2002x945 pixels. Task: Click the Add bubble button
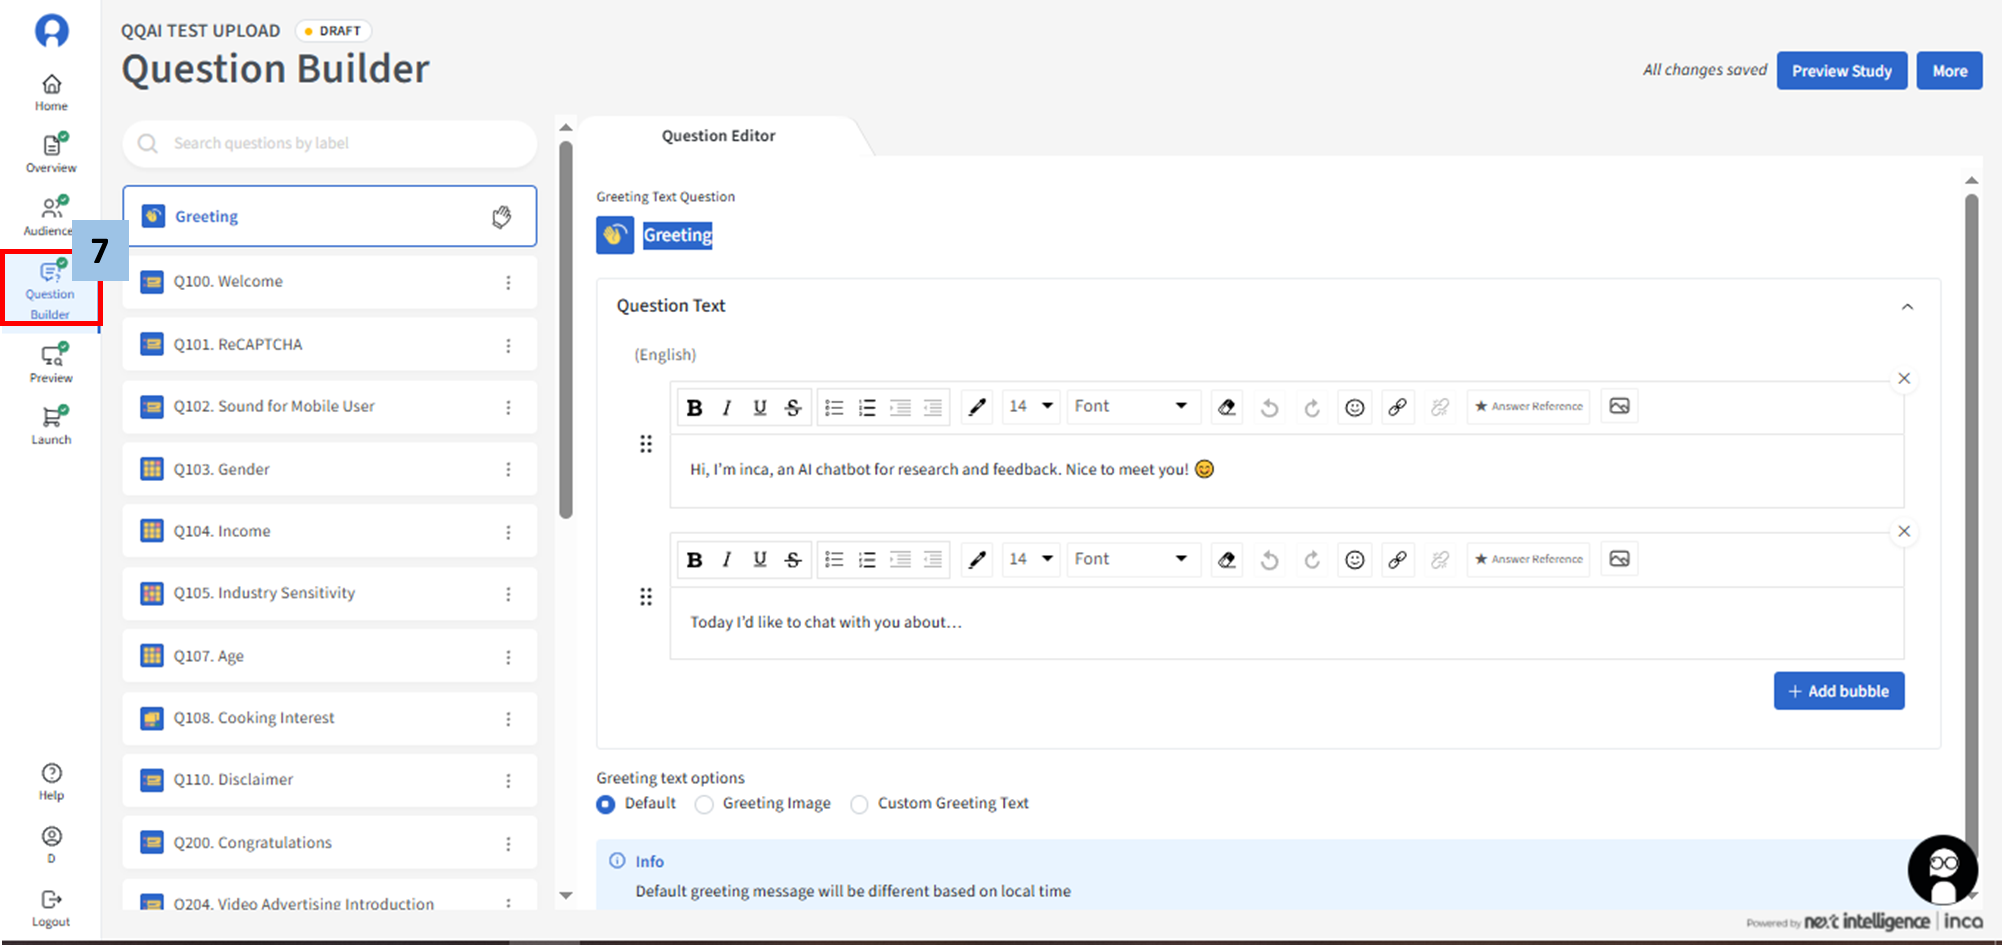coord(1838,691)
